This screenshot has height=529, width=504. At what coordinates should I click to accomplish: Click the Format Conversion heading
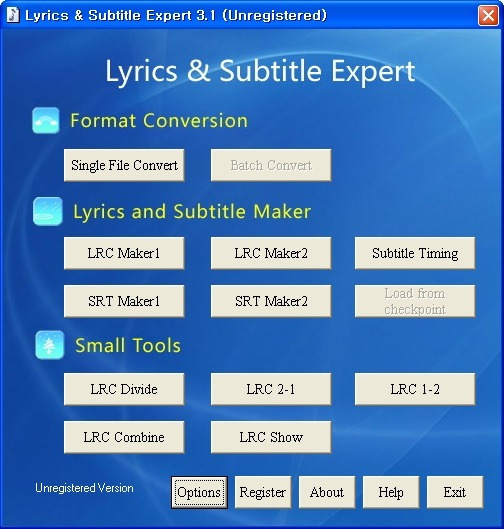(159, 120)
